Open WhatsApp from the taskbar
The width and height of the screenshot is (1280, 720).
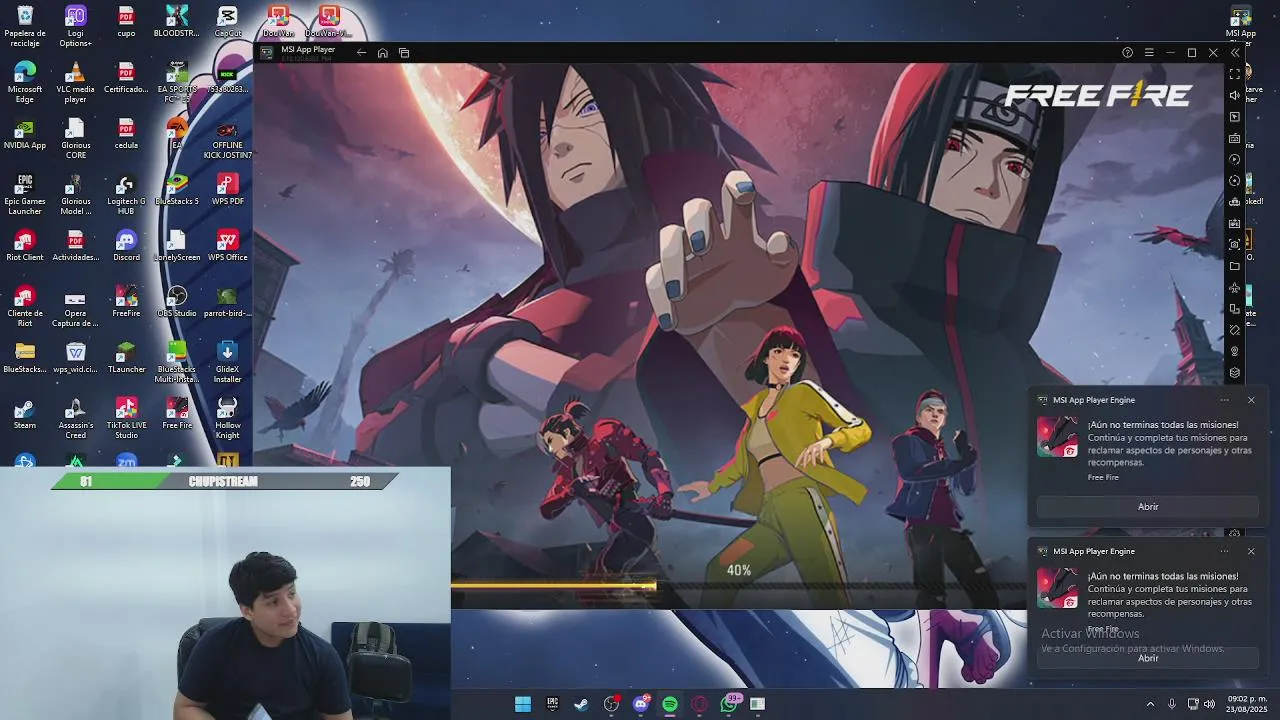click(x=729, y=704)
